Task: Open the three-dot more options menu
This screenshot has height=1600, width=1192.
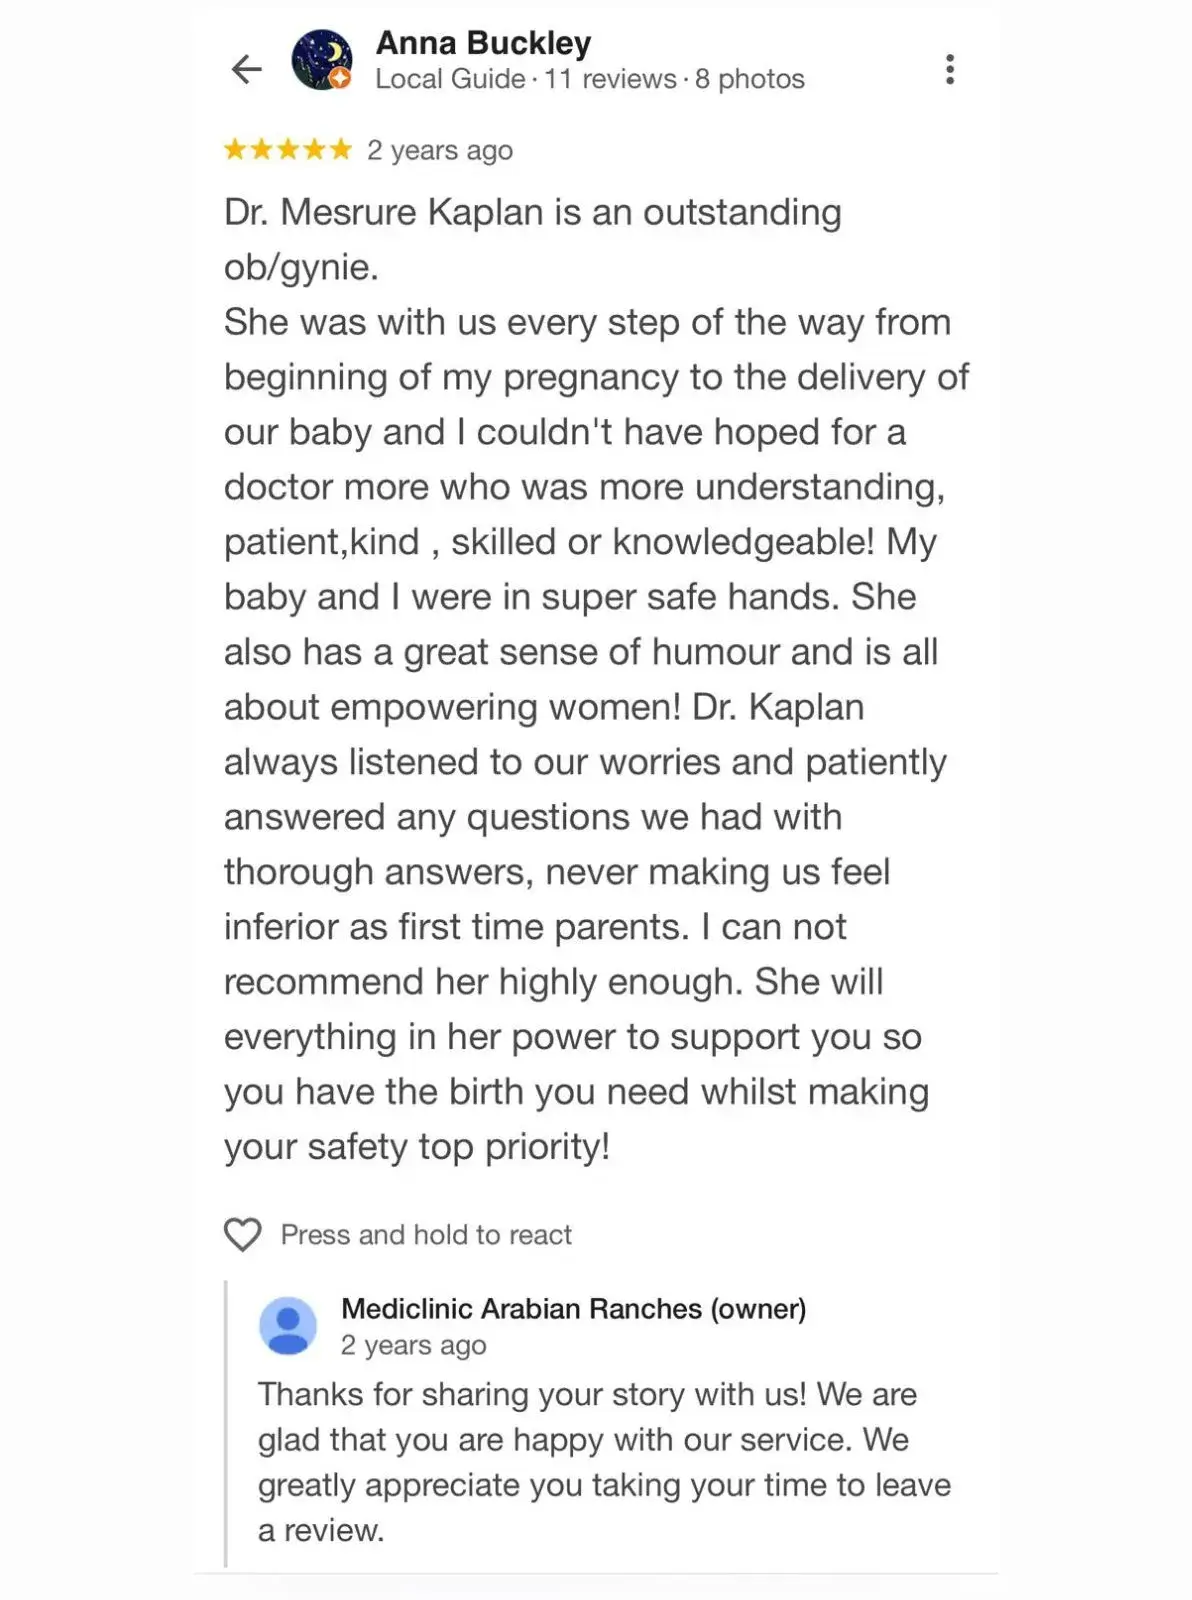Action: pos(949,69)
